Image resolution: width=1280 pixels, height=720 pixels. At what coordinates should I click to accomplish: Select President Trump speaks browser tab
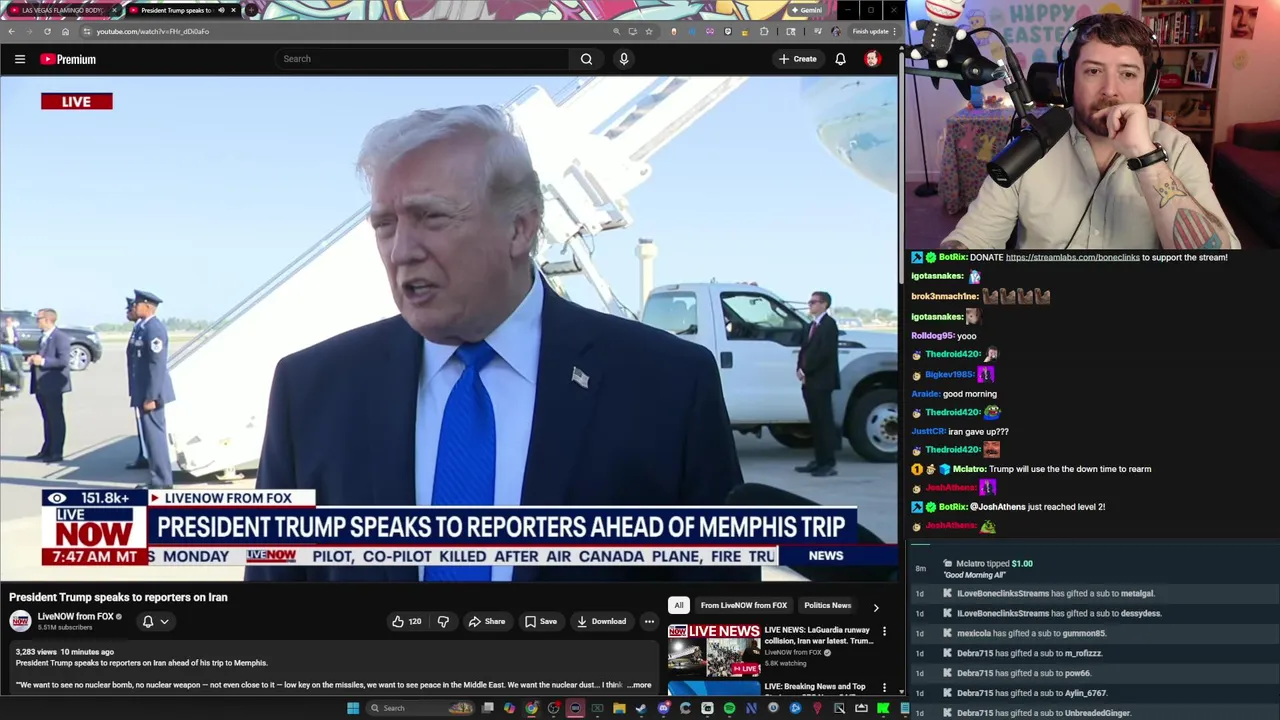[175, 10]
